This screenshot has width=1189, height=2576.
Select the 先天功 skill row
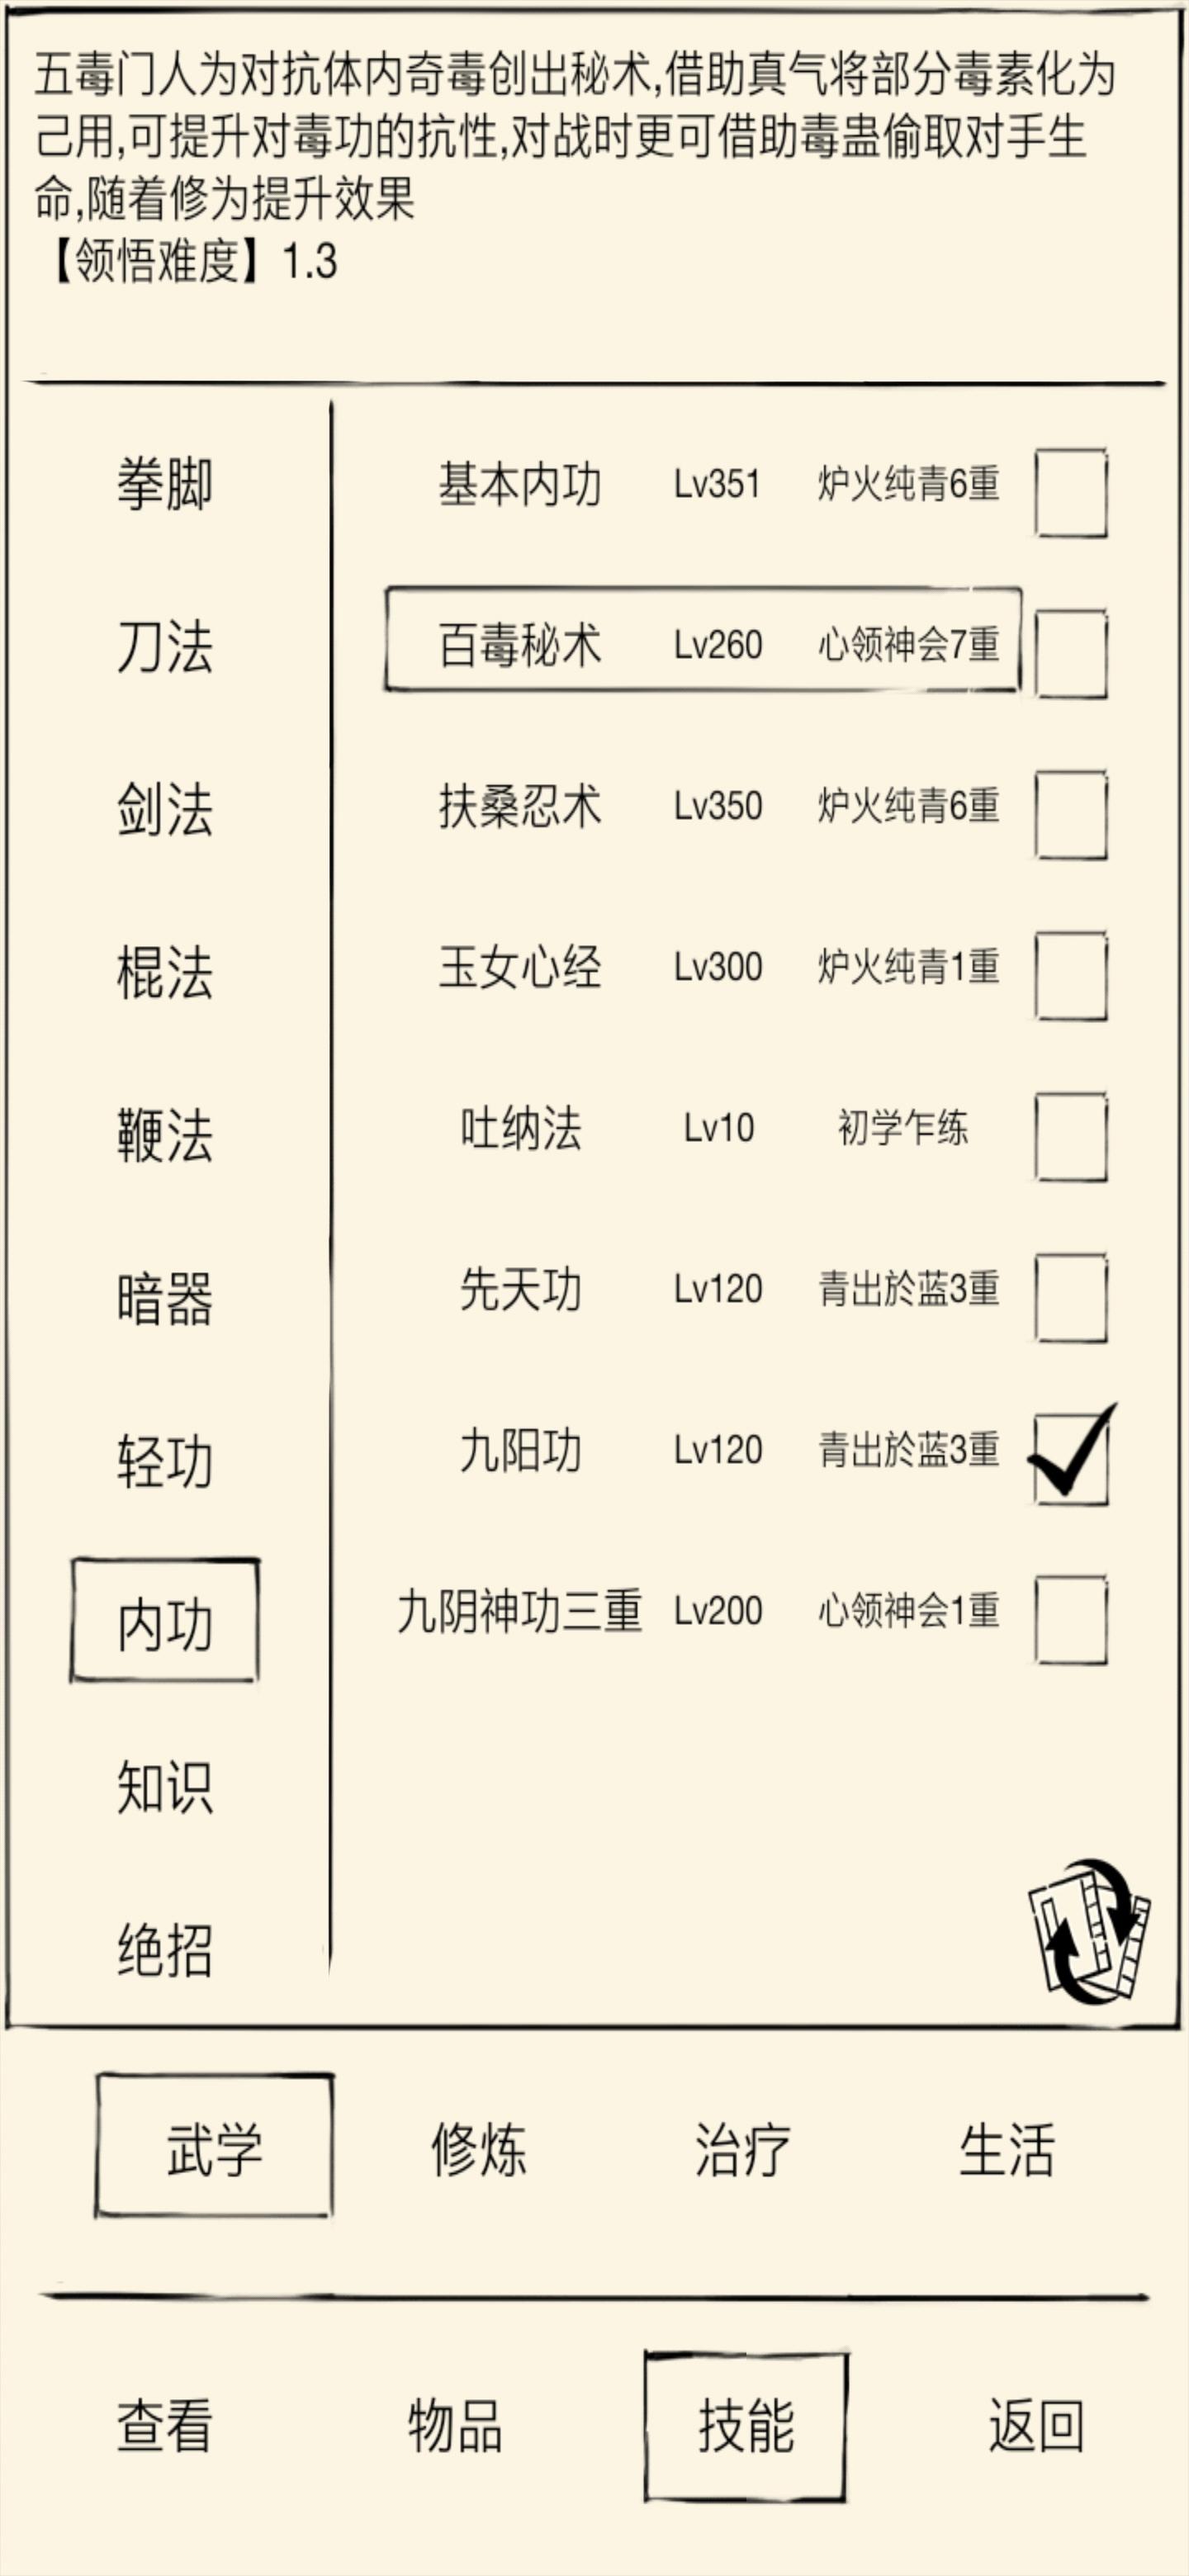pyautogui.click(x=703, y=1289)
